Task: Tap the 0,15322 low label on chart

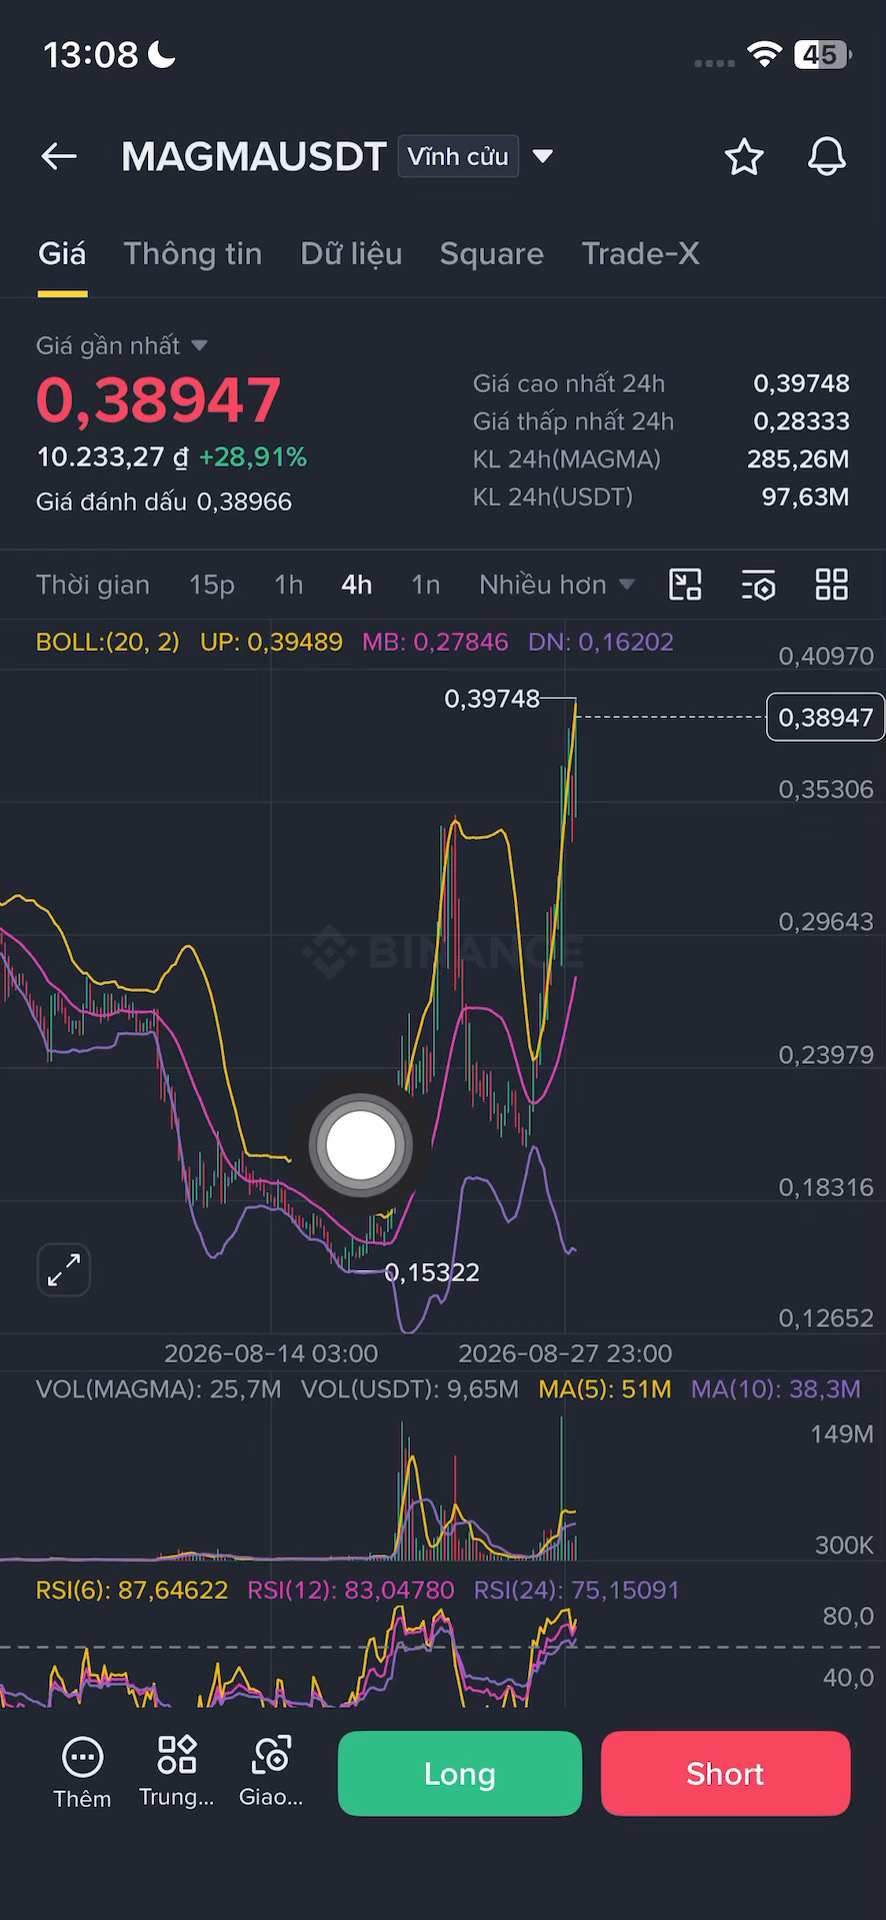Action: 432,1272
